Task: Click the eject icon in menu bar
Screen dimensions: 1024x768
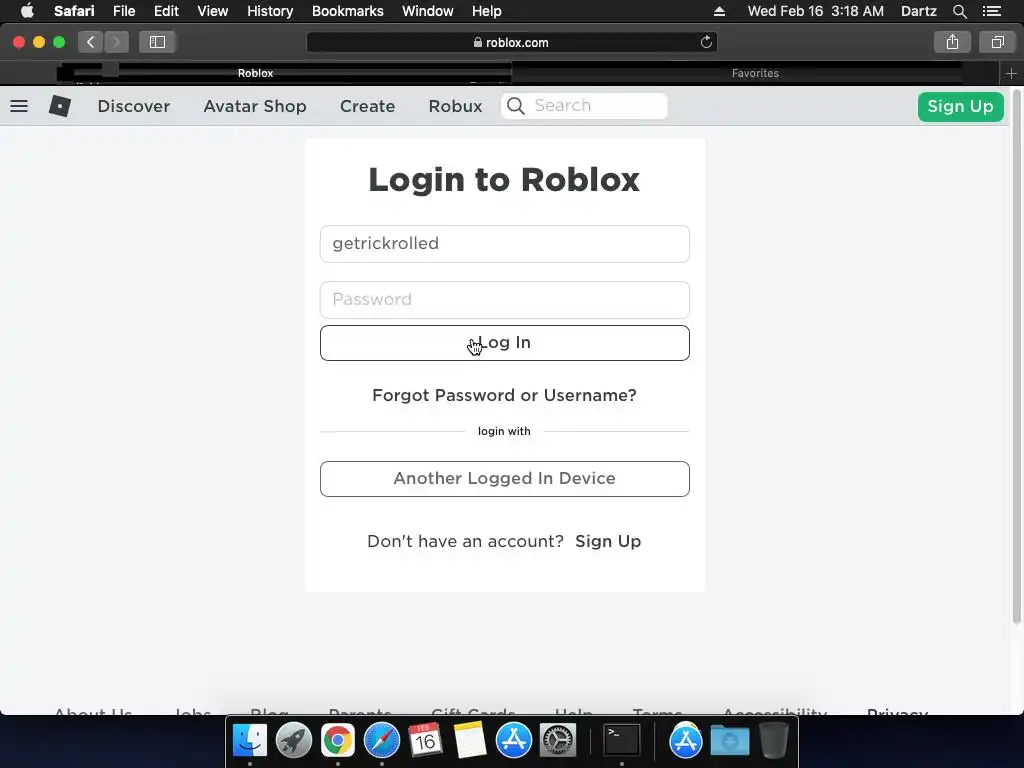Action: (719, 11)
